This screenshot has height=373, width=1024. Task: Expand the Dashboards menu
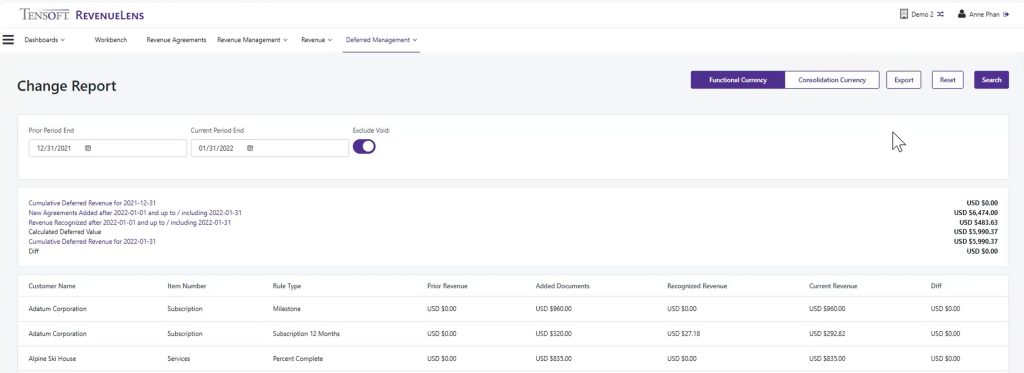(44, 40)
